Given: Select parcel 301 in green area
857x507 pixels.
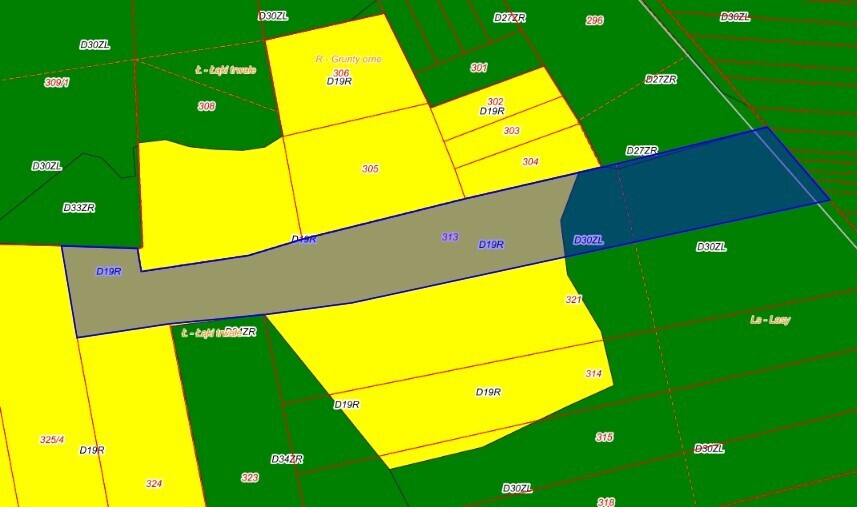Looking at the screenshot, I should coord(479,68).
